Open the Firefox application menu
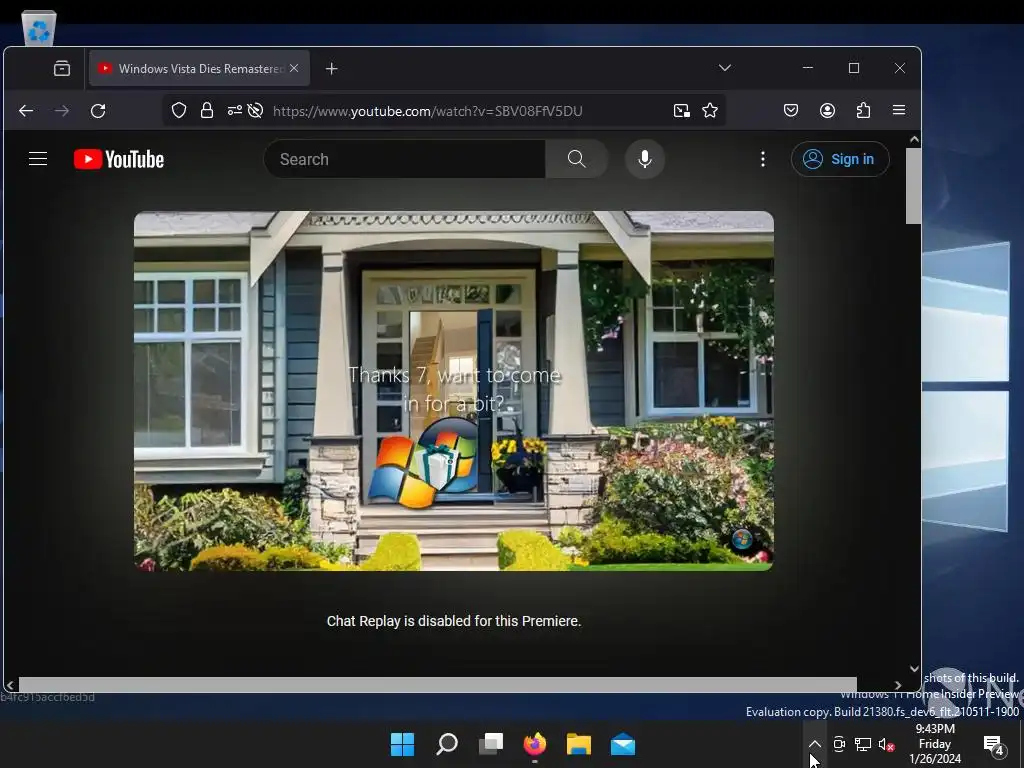The width and height of the screenshot is (1024, 768). pos(899,110)
